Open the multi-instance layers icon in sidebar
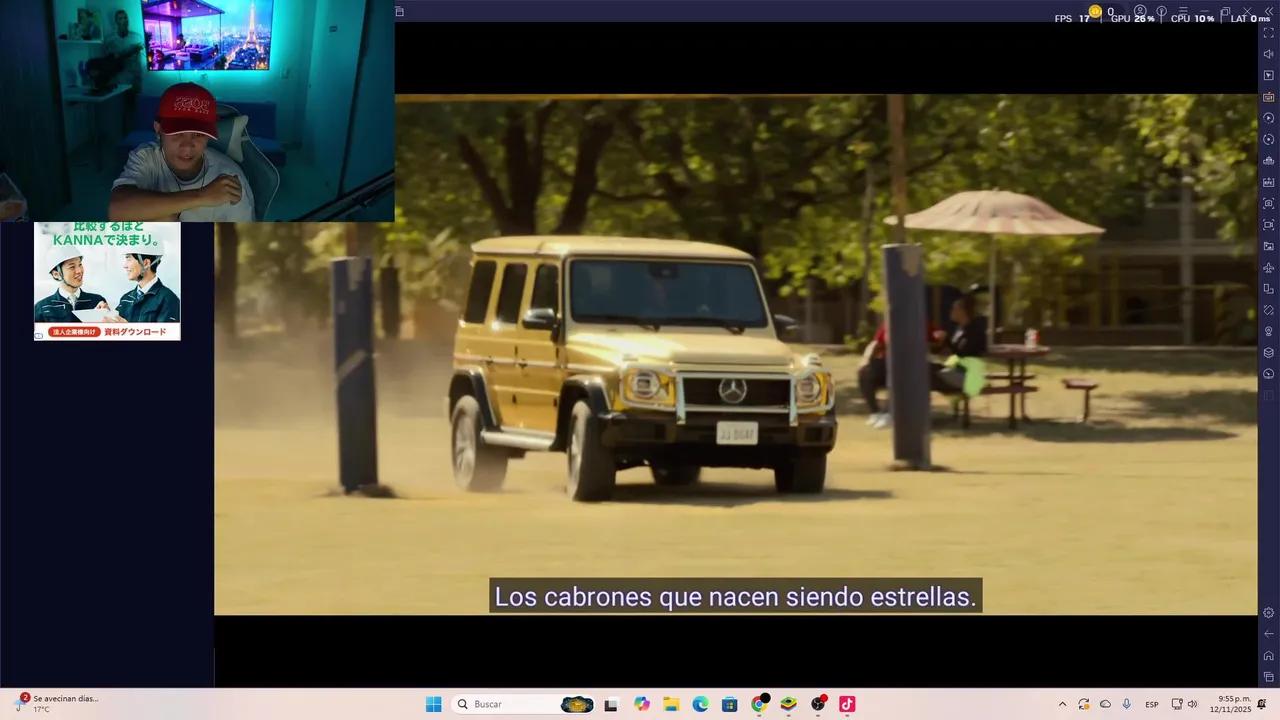 tap(1268, 352)
